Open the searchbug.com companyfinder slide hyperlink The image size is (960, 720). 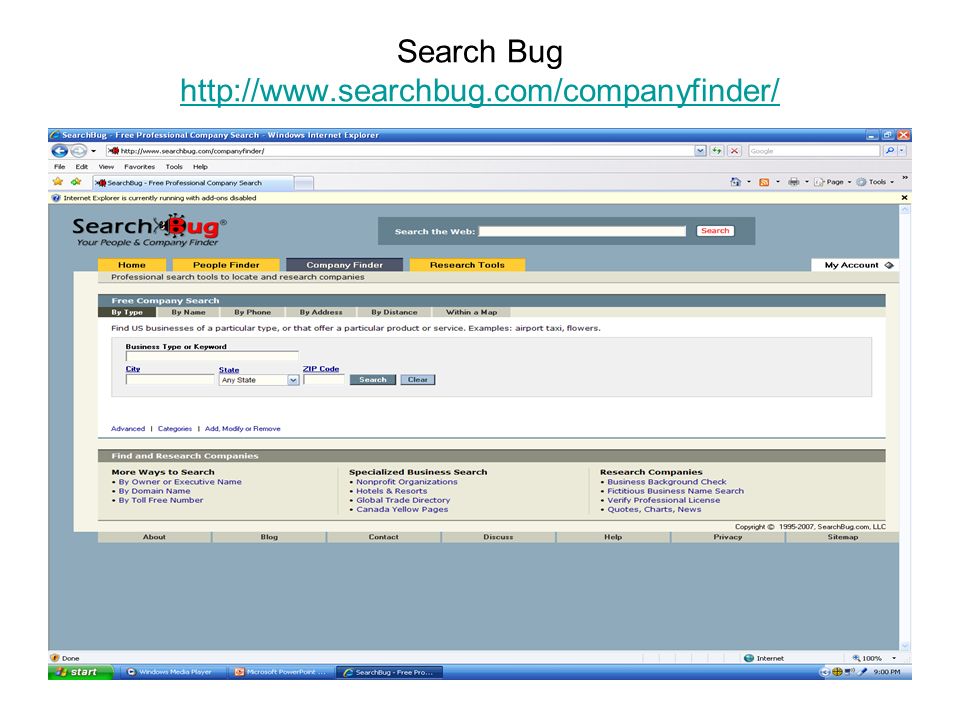[x=479, y=91]
